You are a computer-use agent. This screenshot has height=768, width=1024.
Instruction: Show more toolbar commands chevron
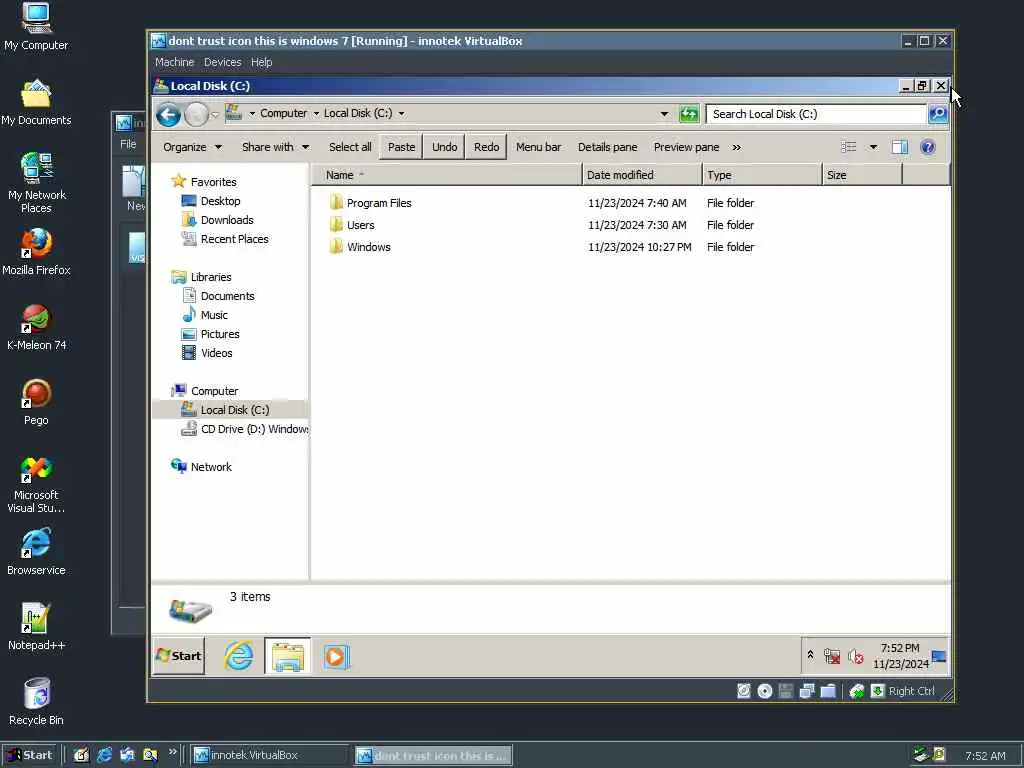point(737,148)
